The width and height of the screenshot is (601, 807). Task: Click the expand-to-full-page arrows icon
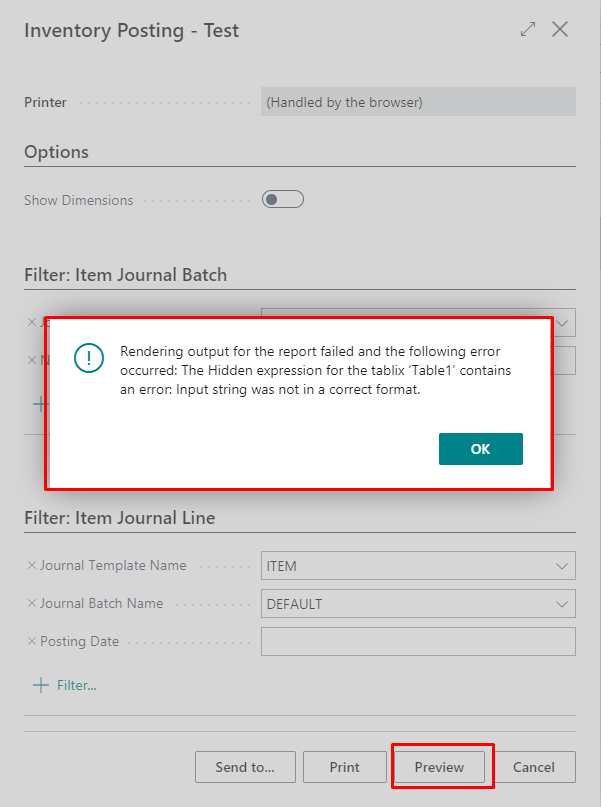point(527,29)
